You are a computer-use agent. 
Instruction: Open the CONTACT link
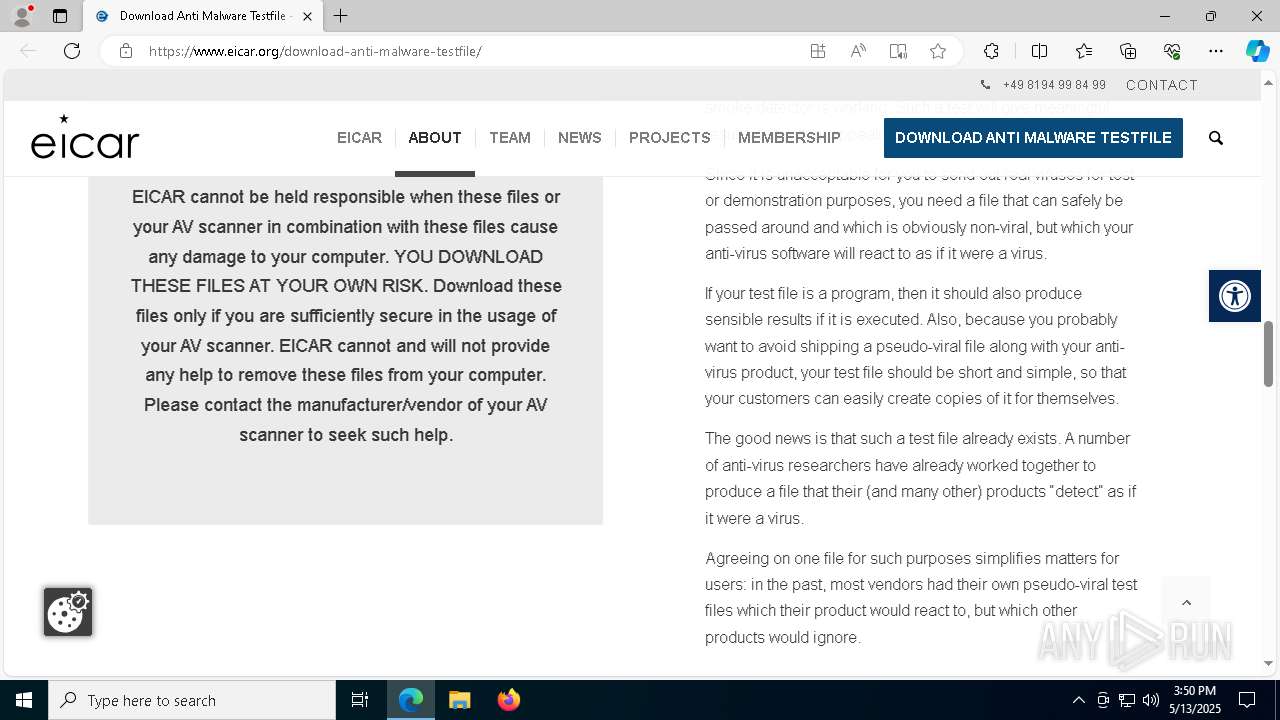pyautogui.click(x=1162, y=85)
